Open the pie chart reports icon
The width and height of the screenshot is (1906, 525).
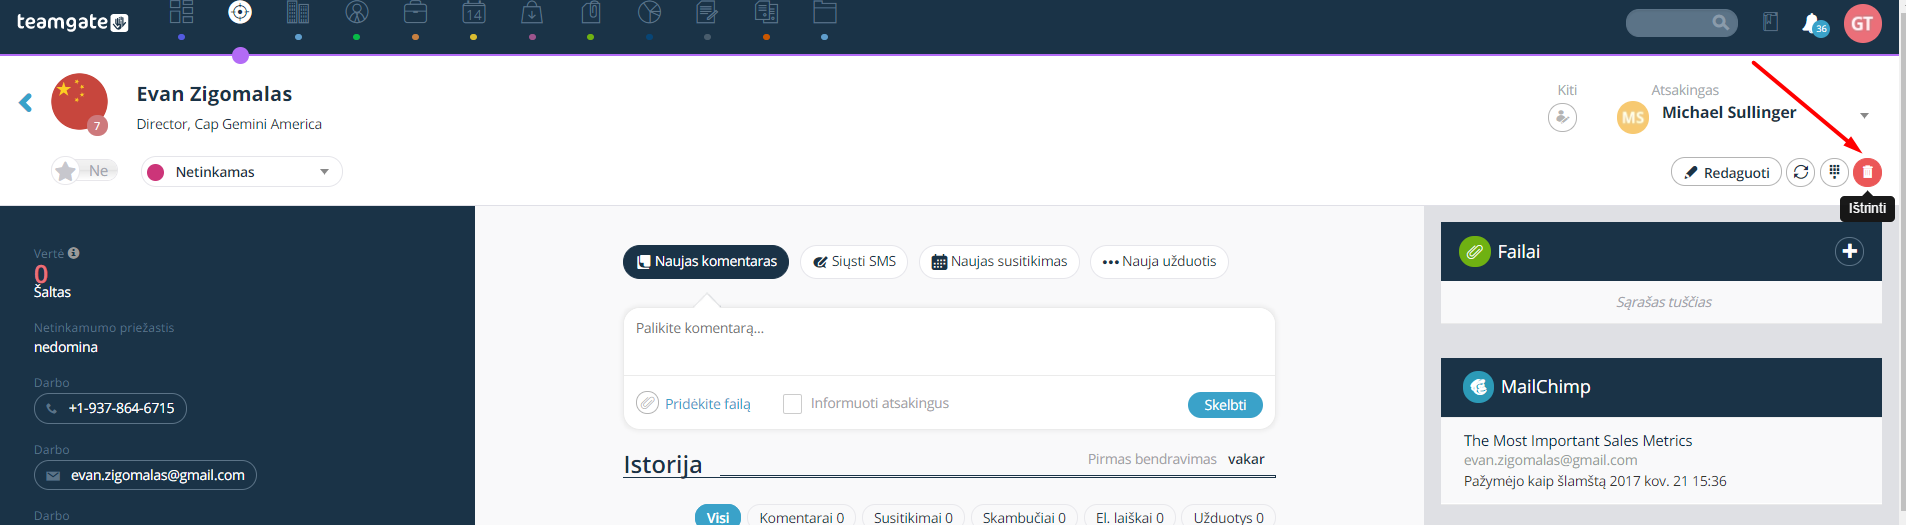pyautogui.click(x=650, y=12)
